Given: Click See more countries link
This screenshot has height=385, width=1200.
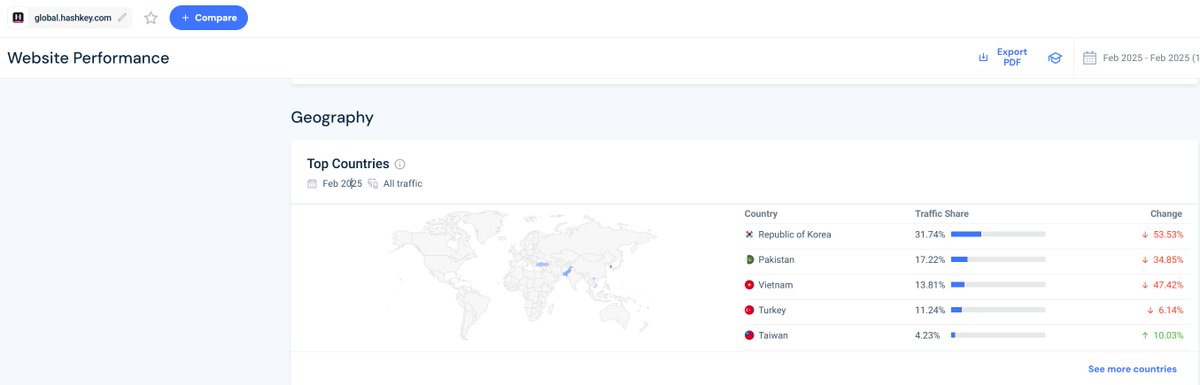Looking at the screenshot, I should pyautogui.click(x=1132, y=369).
